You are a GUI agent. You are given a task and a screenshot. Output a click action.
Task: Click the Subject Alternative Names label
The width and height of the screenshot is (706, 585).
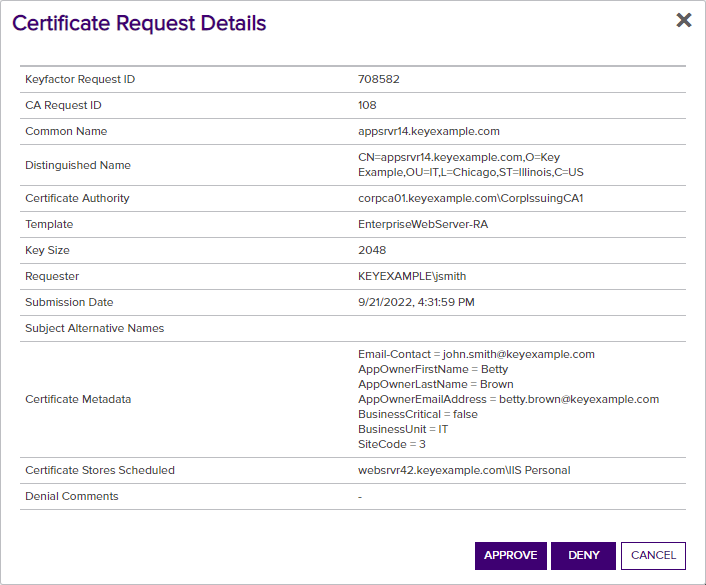(x=94, y=328)
